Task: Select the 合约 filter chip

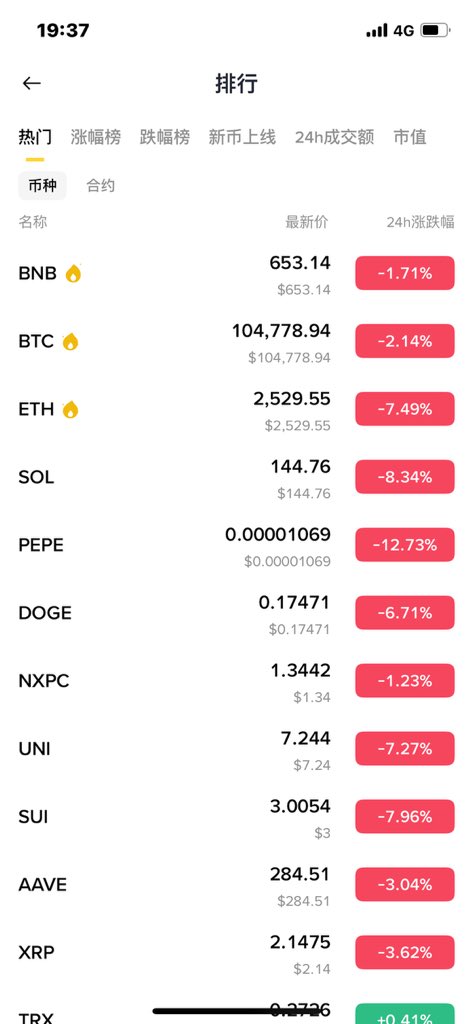Action: tap(101, 185)
